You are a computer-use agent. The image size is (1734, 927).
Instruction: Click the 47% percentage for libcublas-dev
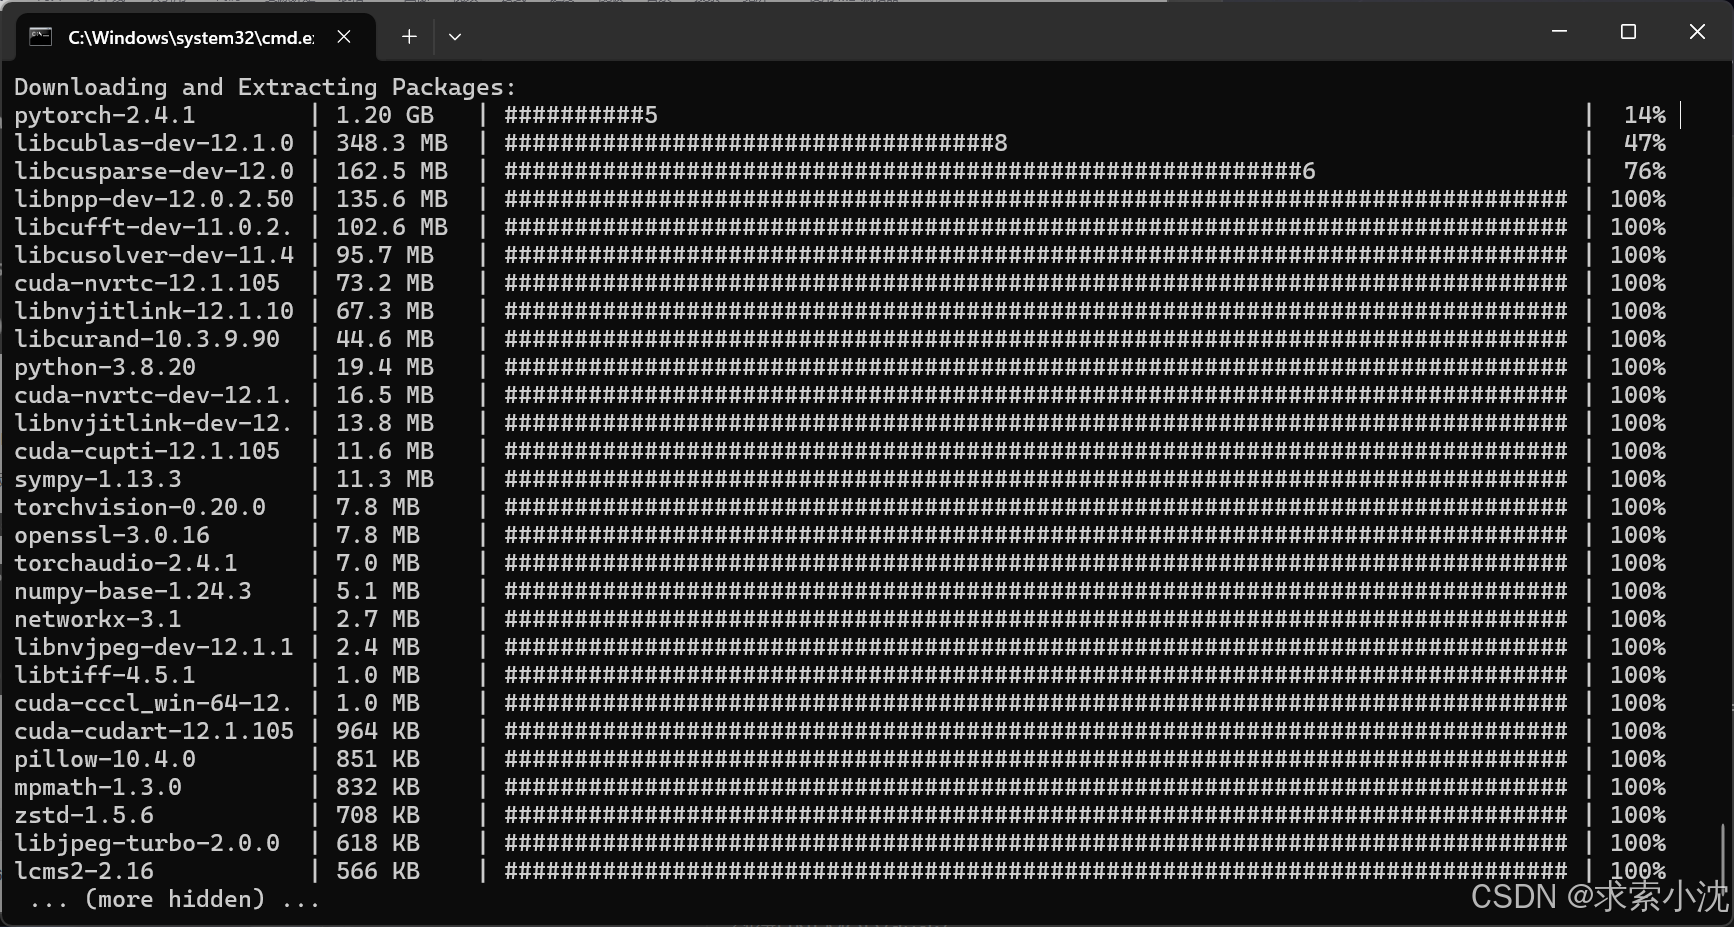1645,143
